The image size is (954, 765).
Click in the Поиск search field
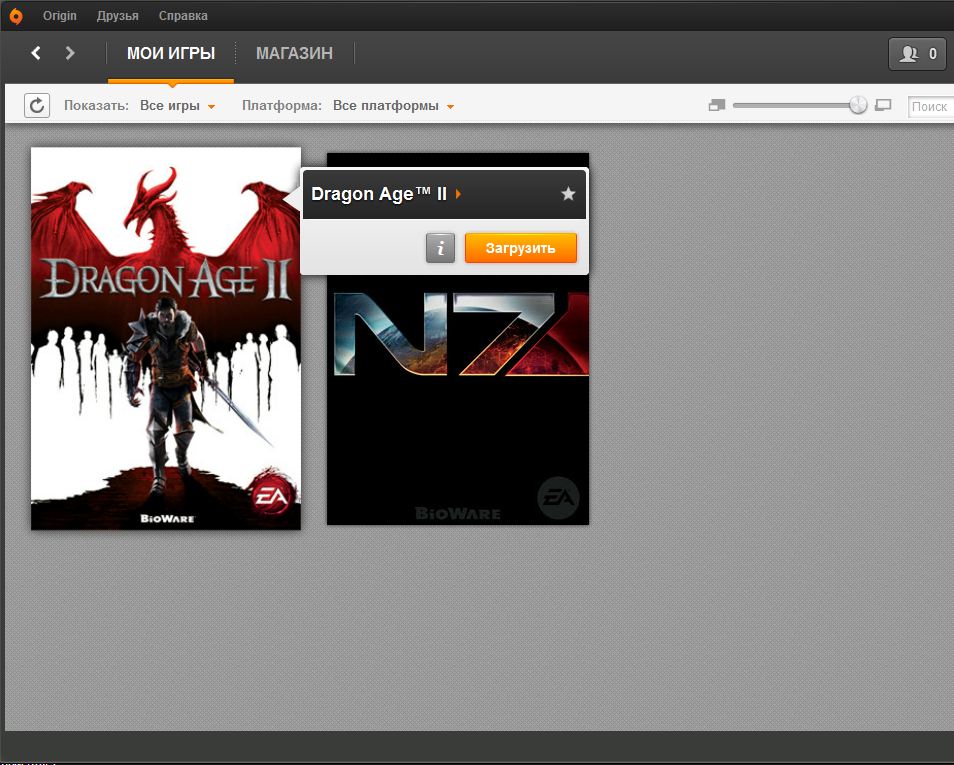click(x=931, y=107)
